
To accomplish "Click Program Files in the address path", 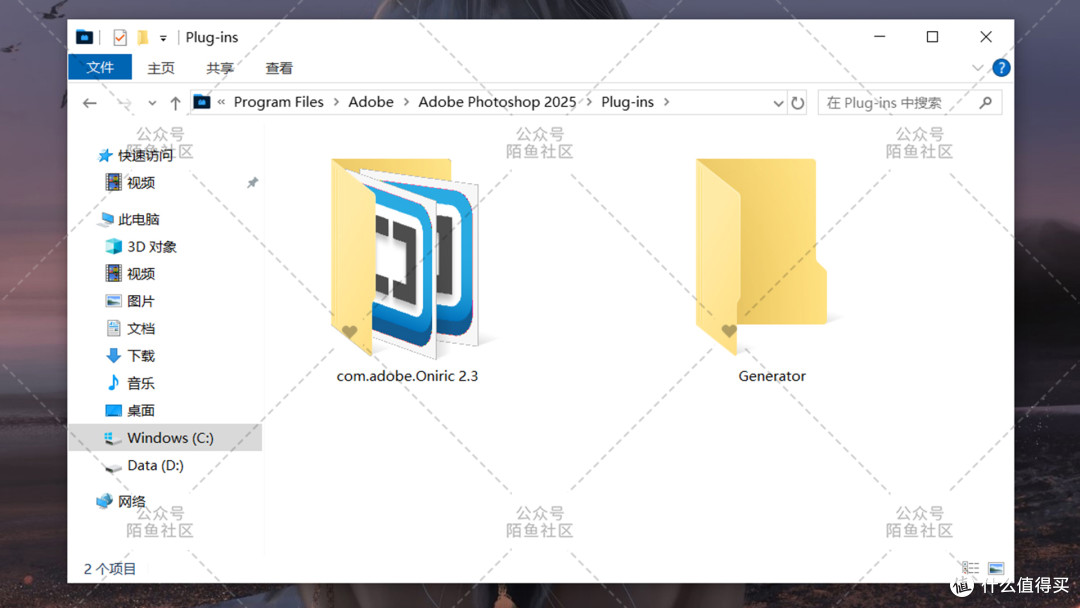I will (278, 102).
